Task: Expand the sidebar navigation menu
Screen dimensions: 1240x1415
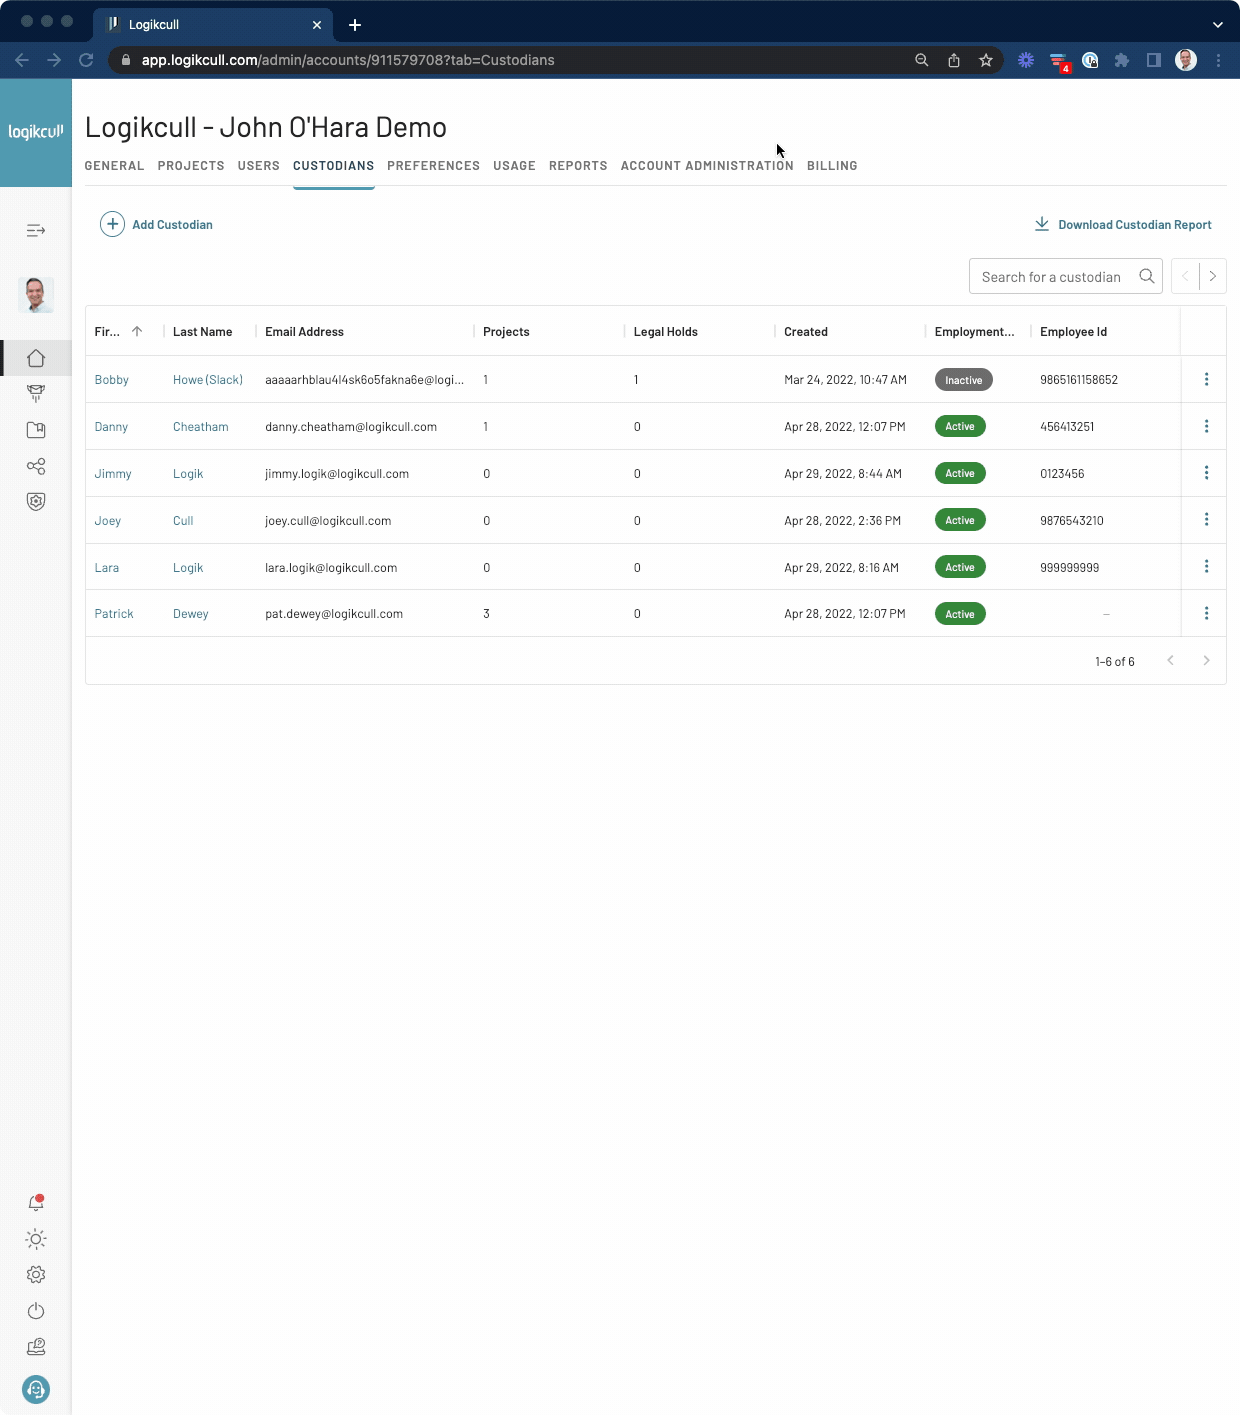Action: (x=36, y=231)
